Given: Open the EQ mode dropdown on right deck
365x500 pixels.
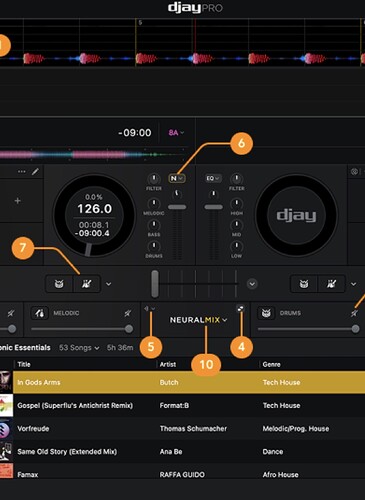Looking at the screenshot, I should click(213, 178).
